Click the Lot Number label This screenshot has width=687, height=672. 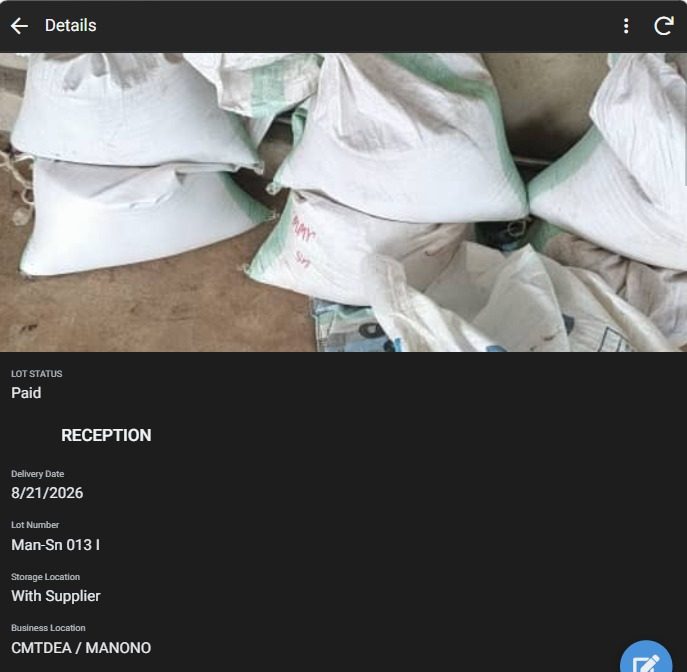click(35, 525)
